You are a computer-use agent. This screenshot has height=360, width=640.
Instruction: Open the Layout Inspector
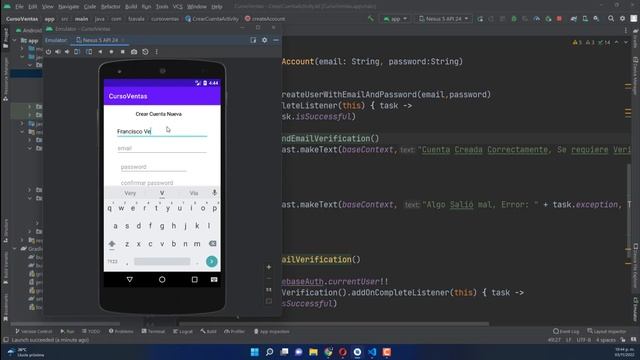click(x=607, y=331)
